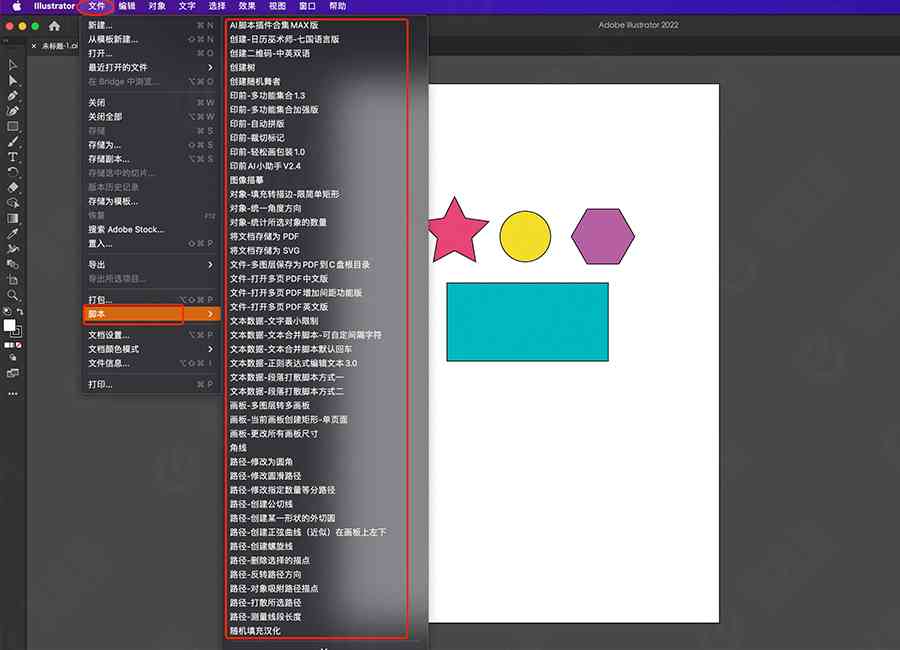
Task: Click the white Fill swatch
Action: 9,325
